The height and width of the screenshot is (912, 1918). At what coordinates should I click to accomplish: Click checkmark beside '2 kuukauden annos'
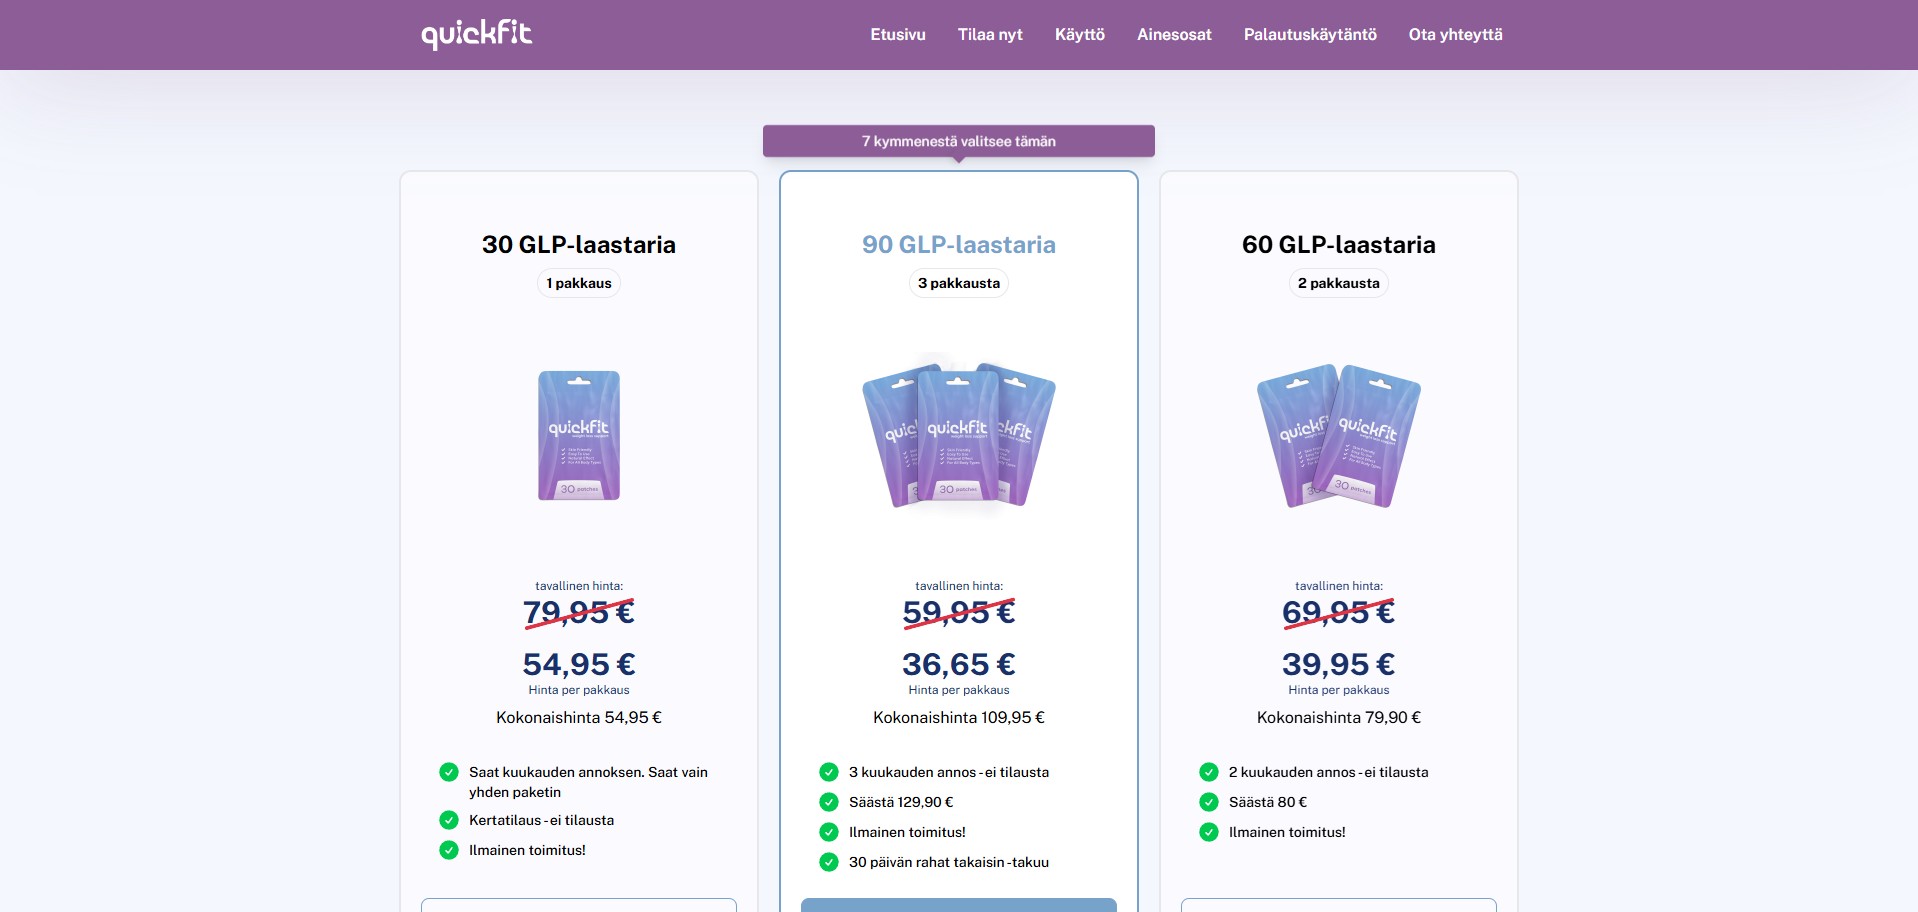point(1209,772)
